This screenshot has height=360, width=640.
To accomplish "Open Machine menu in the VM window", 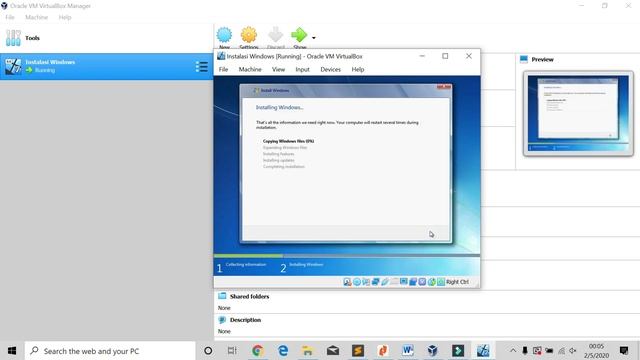I will tap(250, 69).
